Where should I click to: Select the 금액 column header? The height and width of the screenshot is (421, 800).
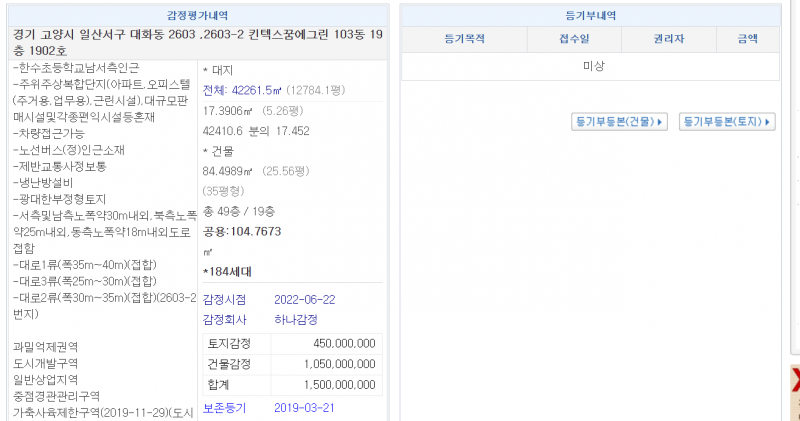click(747, 39)
